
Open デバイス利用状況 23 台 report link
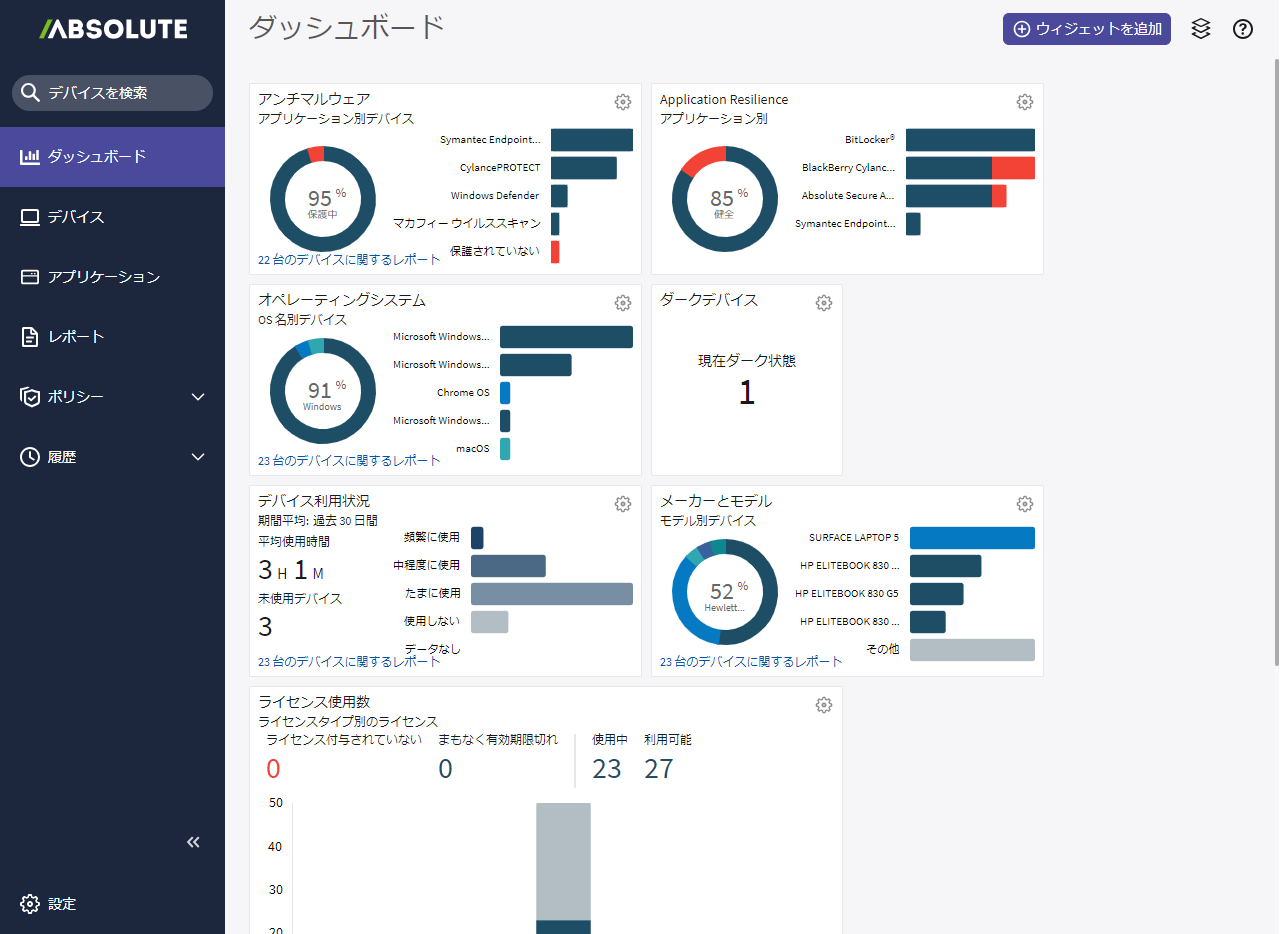click(349, 662)
